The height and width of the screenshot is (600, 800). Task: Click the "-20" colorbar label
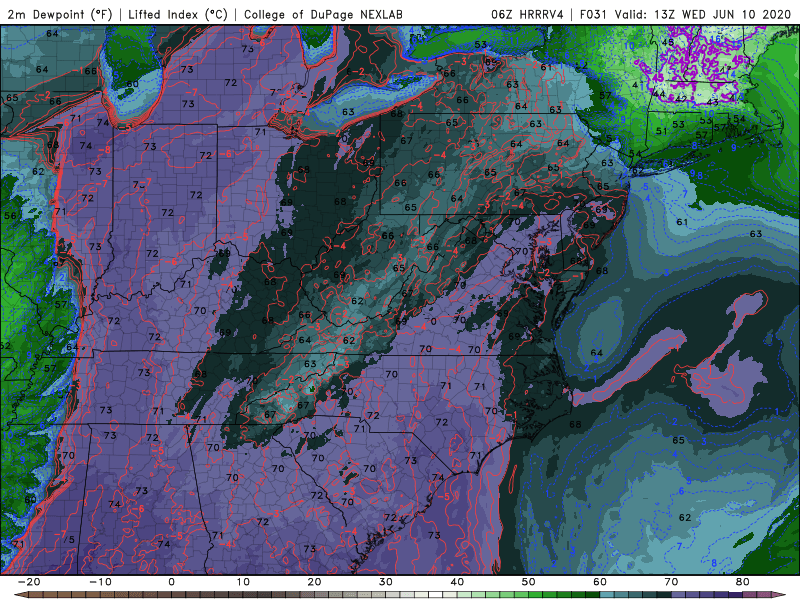click(29, 582)
